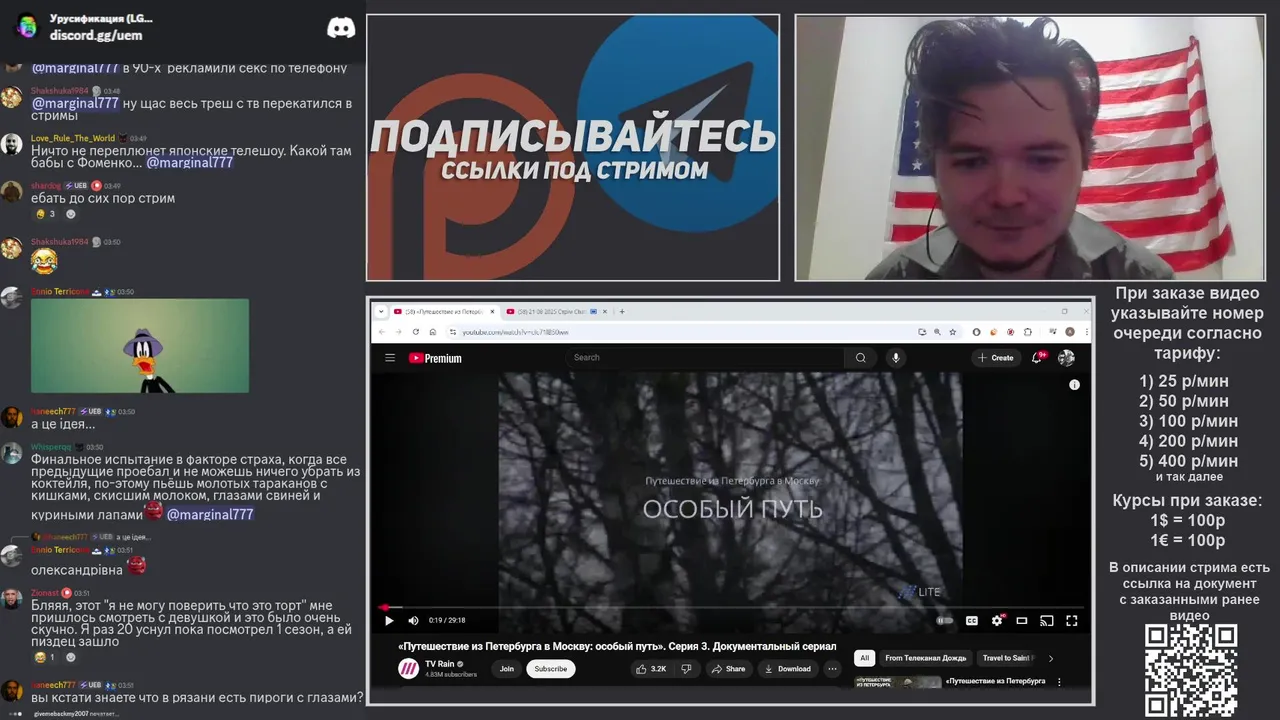The image size is (1280, 720).
Task: Open the YouTube hamburger guide menu
Action: click(390, 358)
